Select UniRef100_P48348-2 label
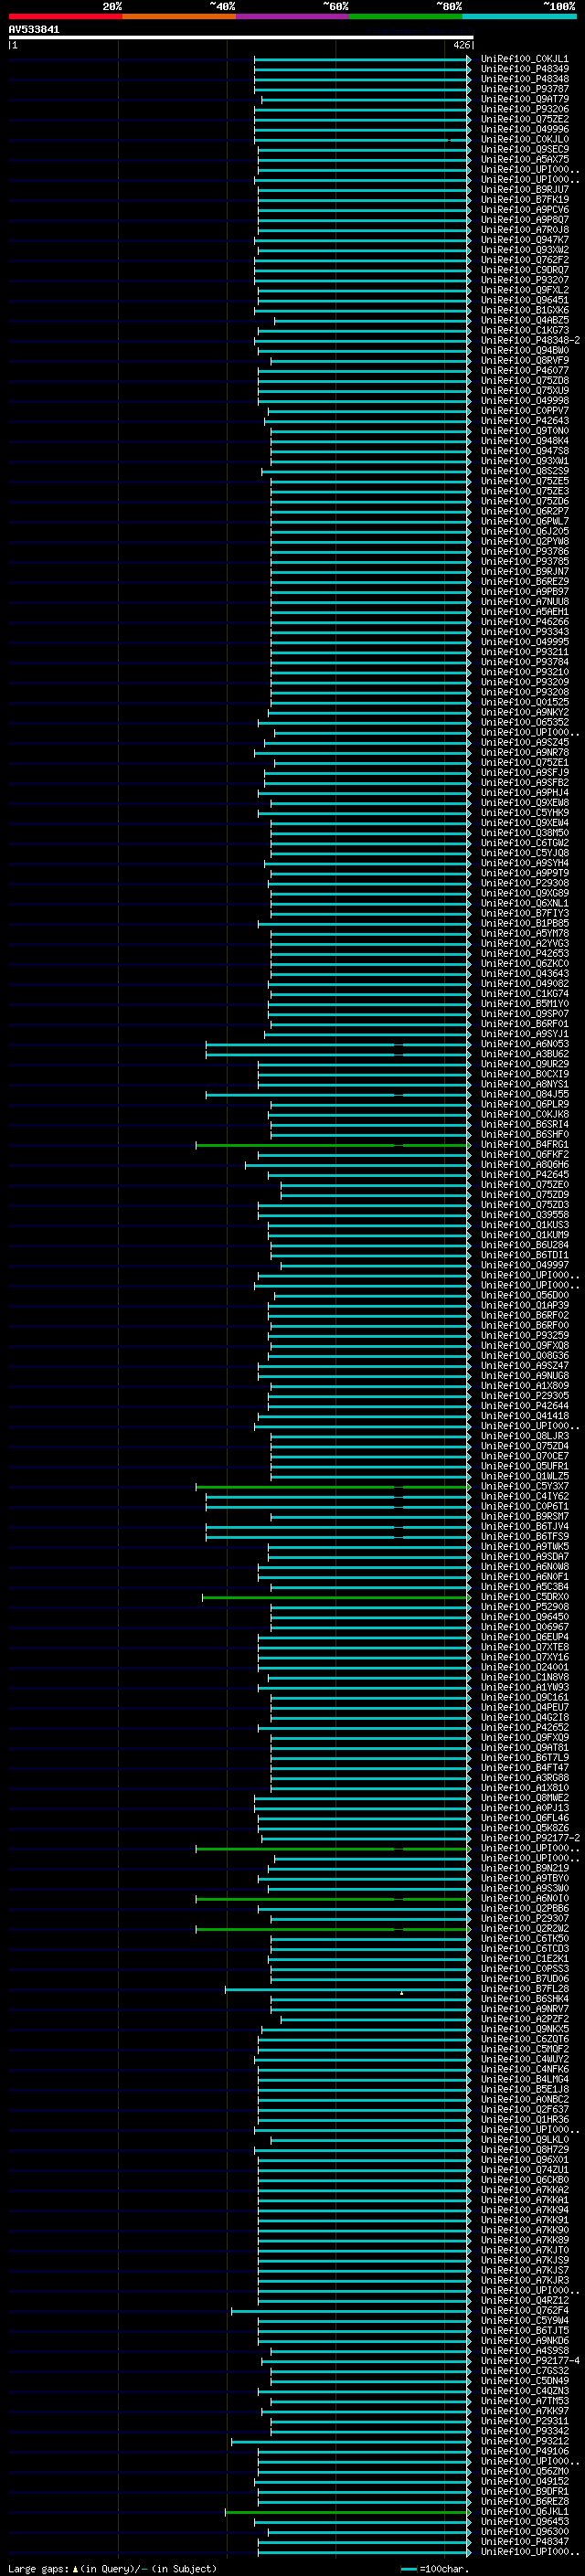The width and height of the screenshot is (585, 2576). coord(530,340)
